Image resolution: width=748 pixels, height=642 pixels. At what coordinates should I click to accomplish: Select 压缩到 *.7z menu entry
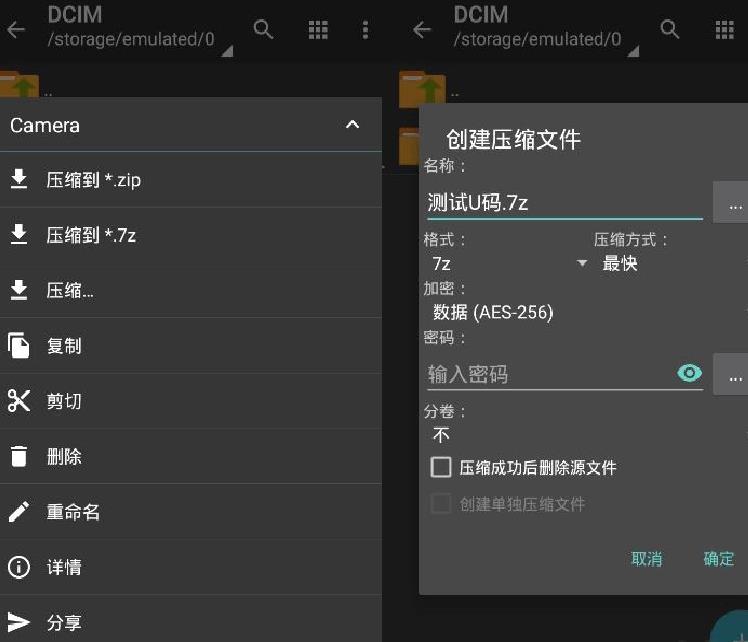pyautogui.click(x=191, y=235)
